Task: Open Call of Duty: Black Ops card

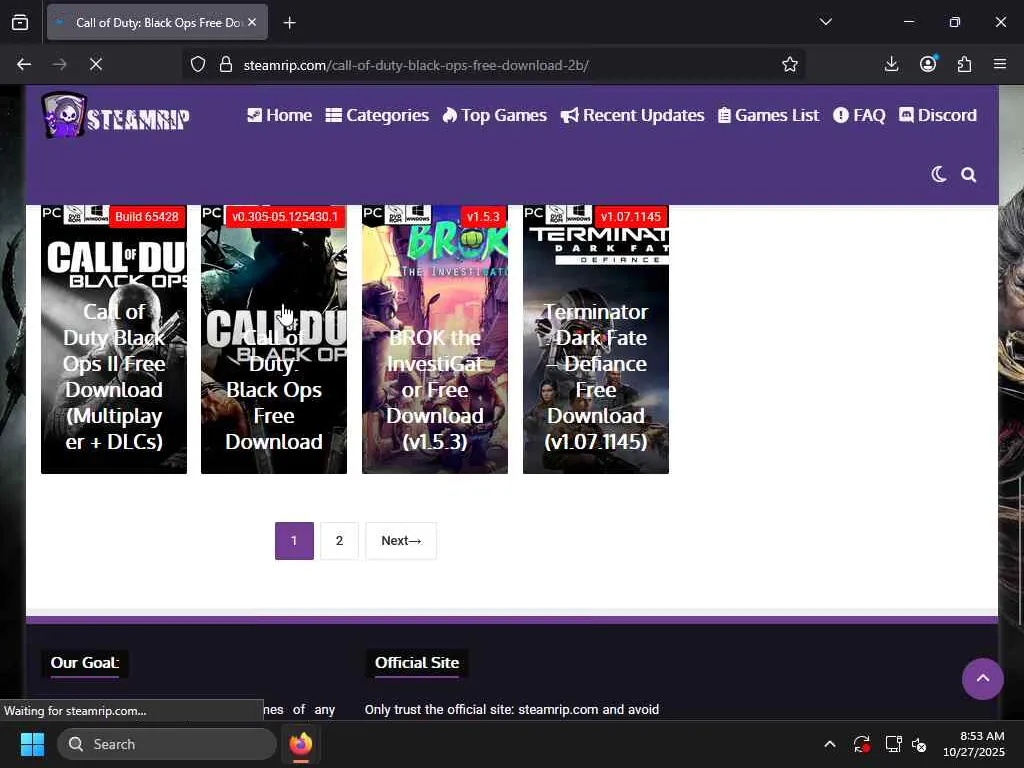Action: tap(274, 340)
